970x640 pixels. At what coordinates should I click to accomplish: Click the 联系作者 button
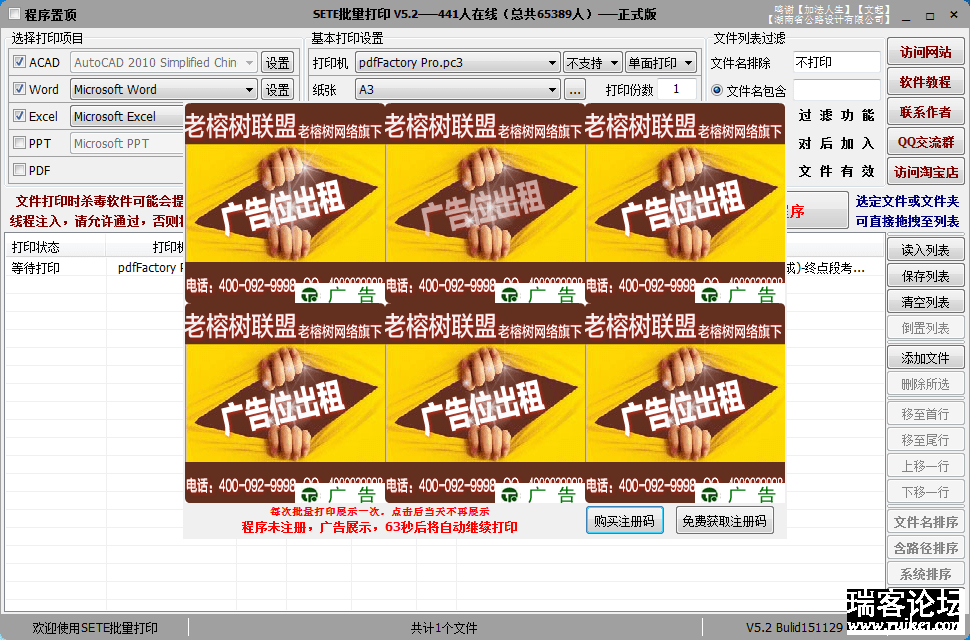coord(925,112)
